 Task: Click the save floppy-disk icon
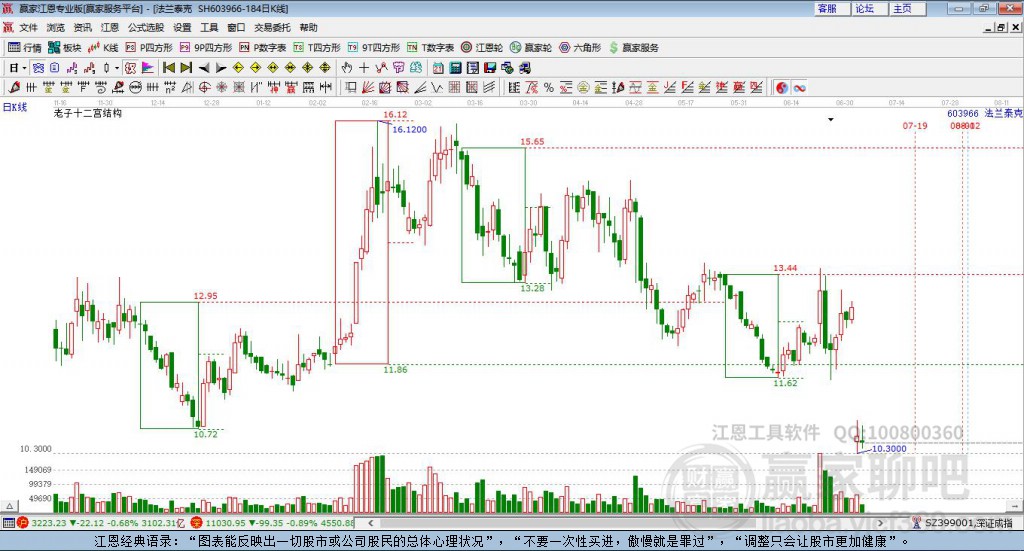pos(490,68)
